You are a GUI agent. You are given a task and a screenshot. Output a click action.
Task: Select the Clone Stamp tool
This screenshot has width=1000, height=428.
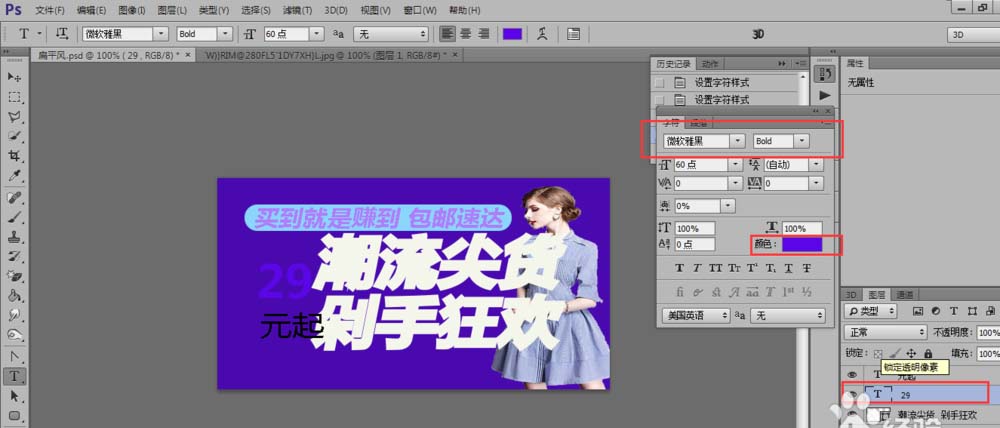click(15, 237)
